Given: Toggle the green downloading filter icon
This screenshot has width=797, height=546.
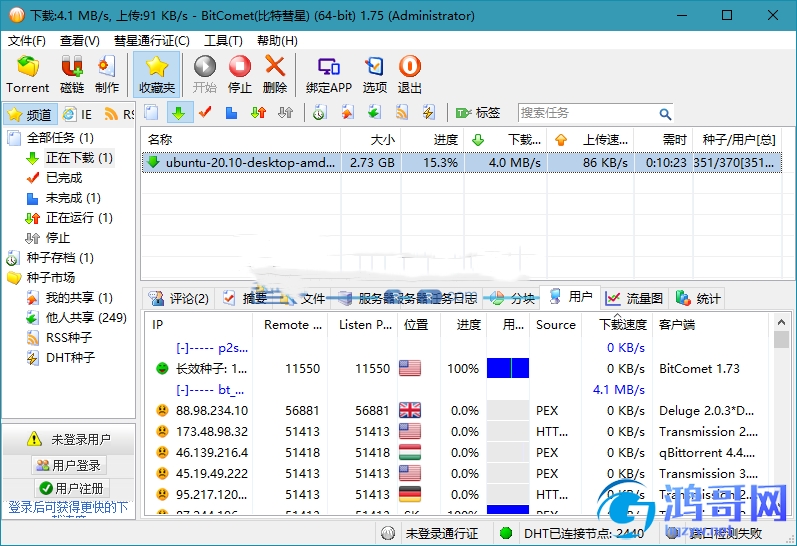Looking at the screenshot, I should click(179, 112).
